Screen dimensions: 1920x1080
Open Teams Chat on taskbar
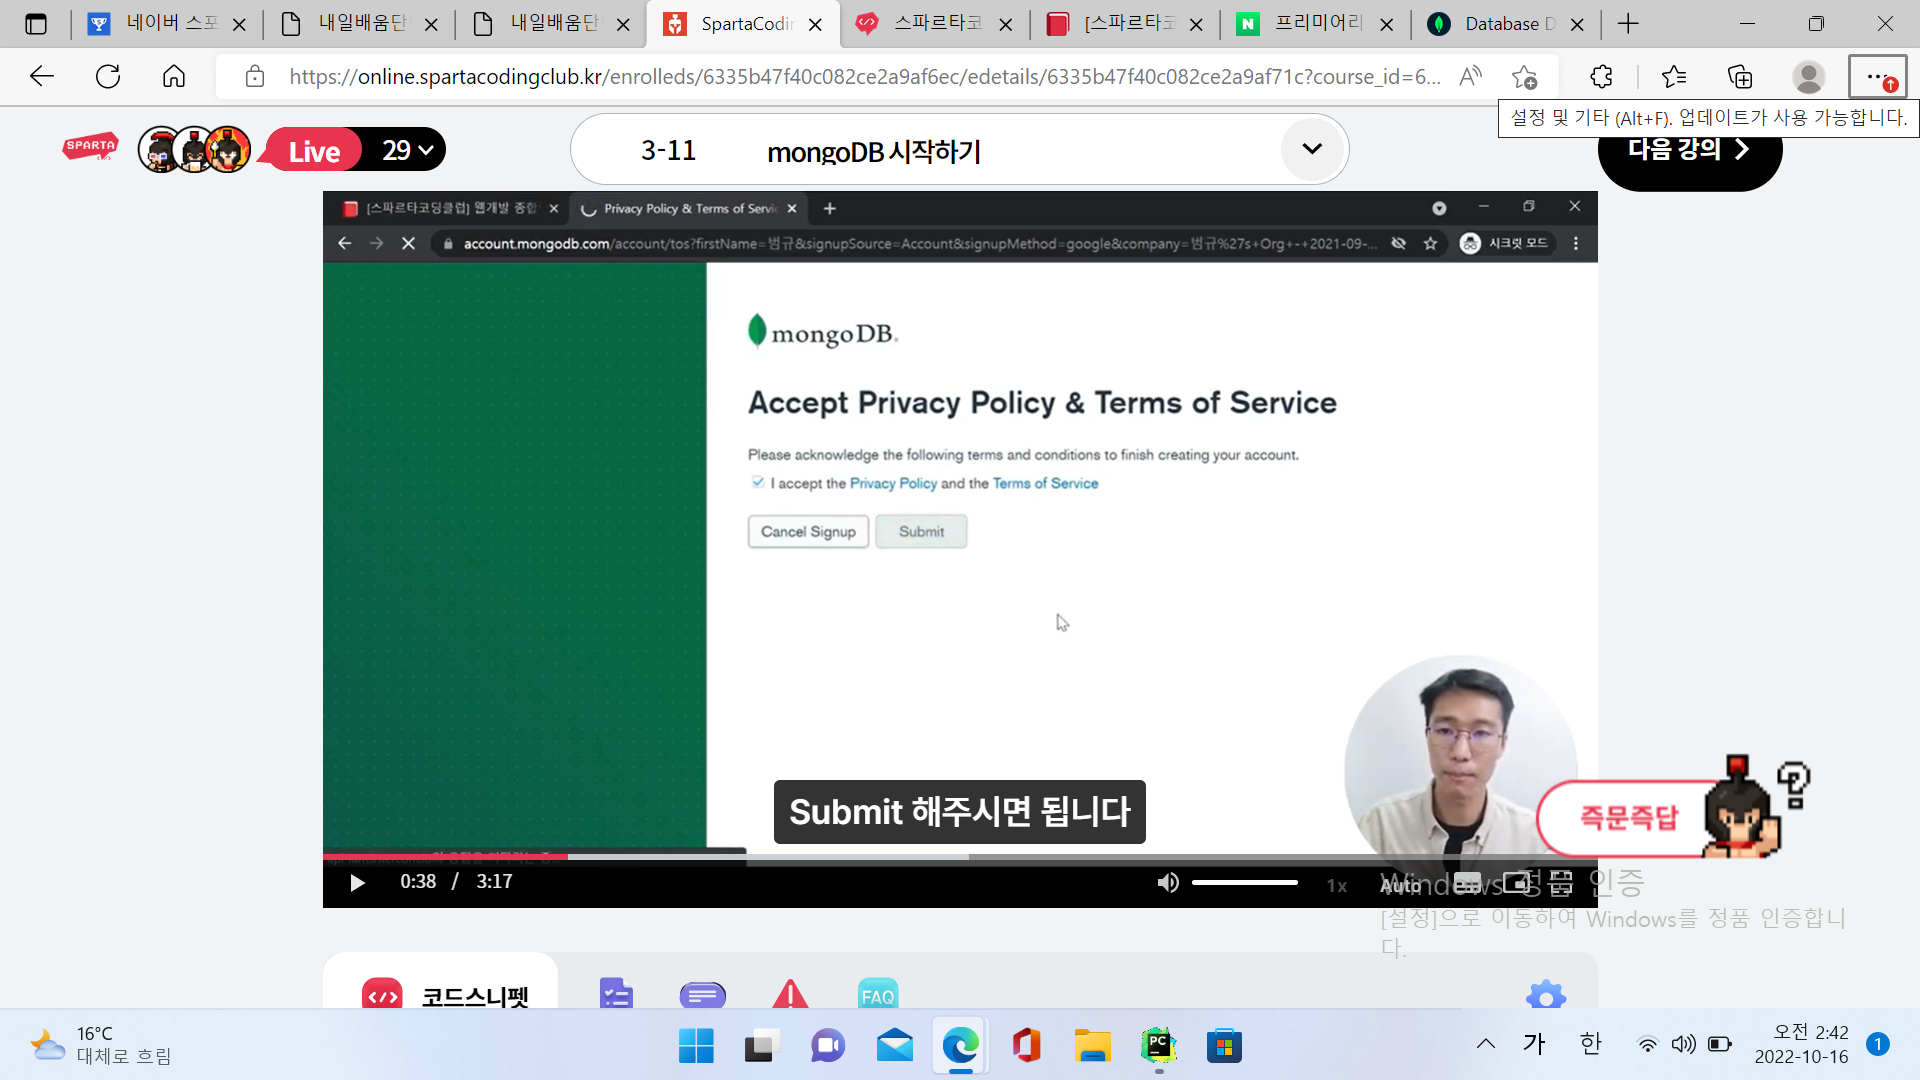tap(827, 1046)
